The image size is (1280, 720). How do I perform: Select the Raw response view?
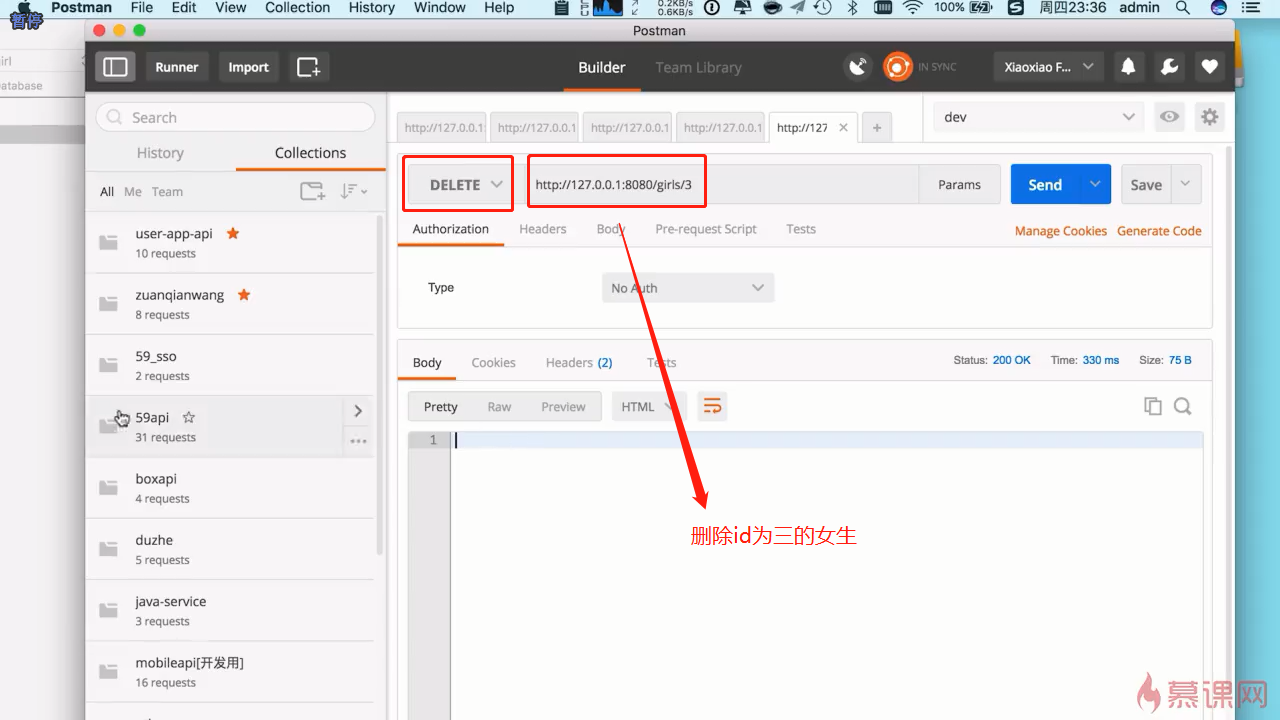499,406
